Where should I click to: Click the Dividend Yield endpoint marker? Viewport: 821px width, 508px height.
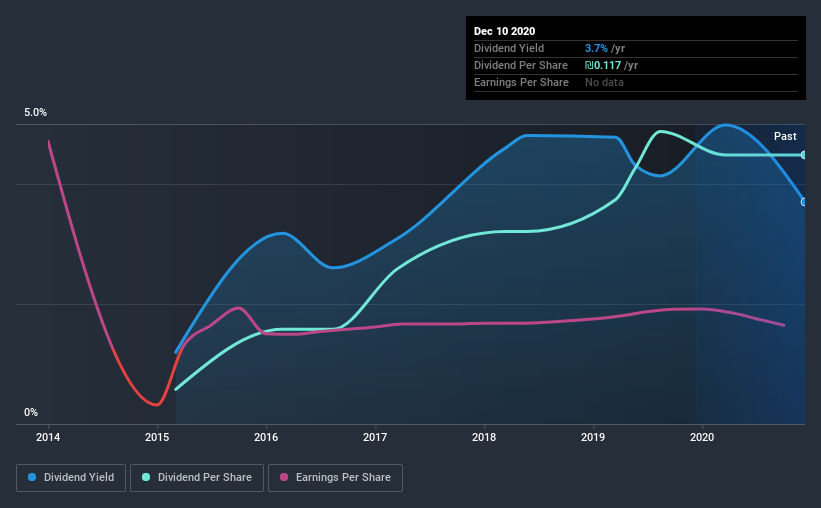click(x=803, y=202)
